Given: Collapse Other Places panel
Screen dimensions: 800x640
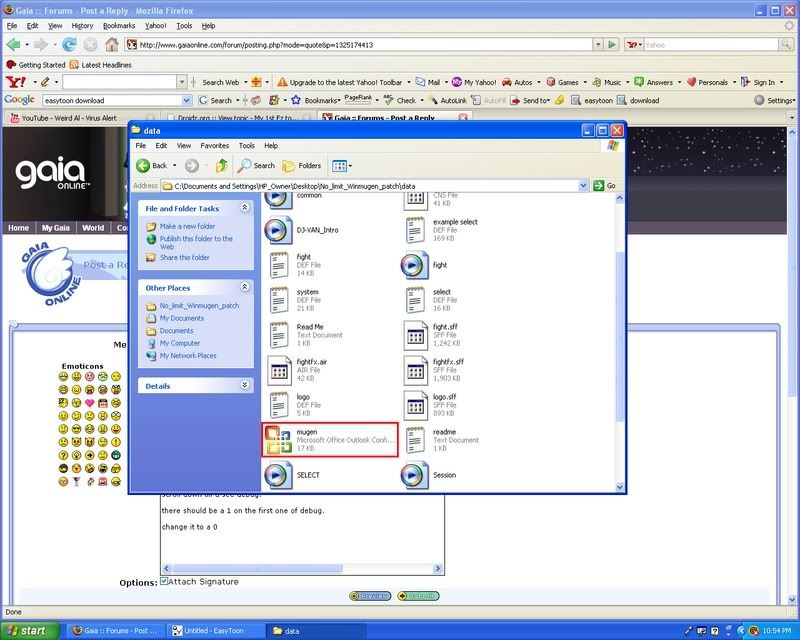Looking at the screenshot, I should coord(244,287).
